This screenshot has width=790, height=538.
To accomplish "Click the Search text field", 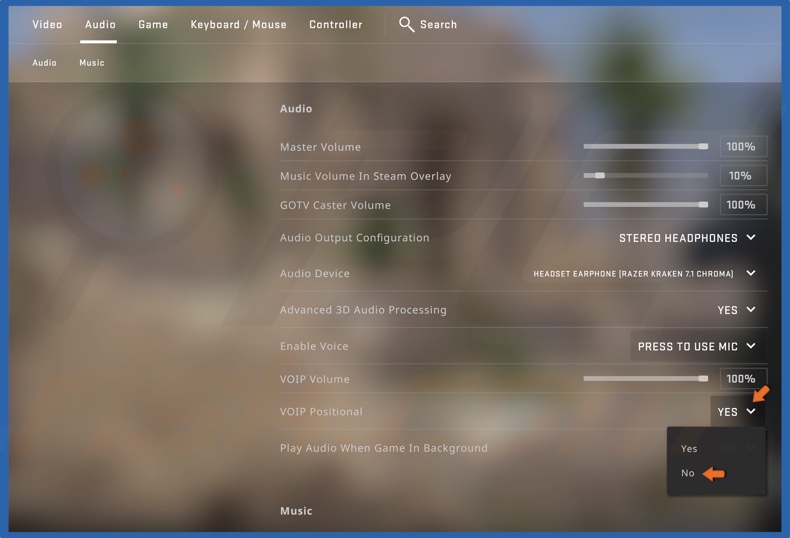I will pos(438,24).
